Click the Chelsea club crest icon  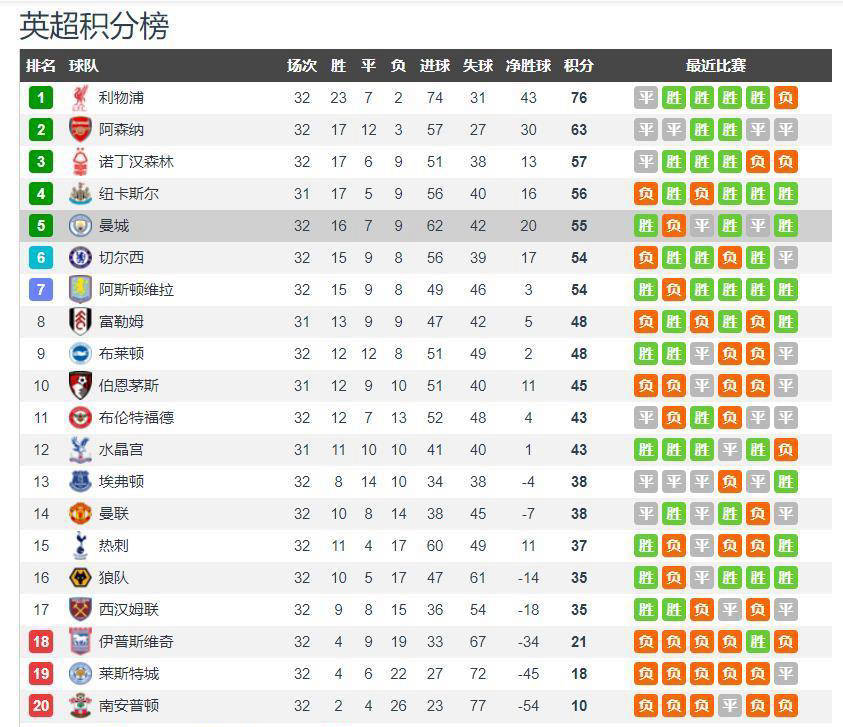80,258
